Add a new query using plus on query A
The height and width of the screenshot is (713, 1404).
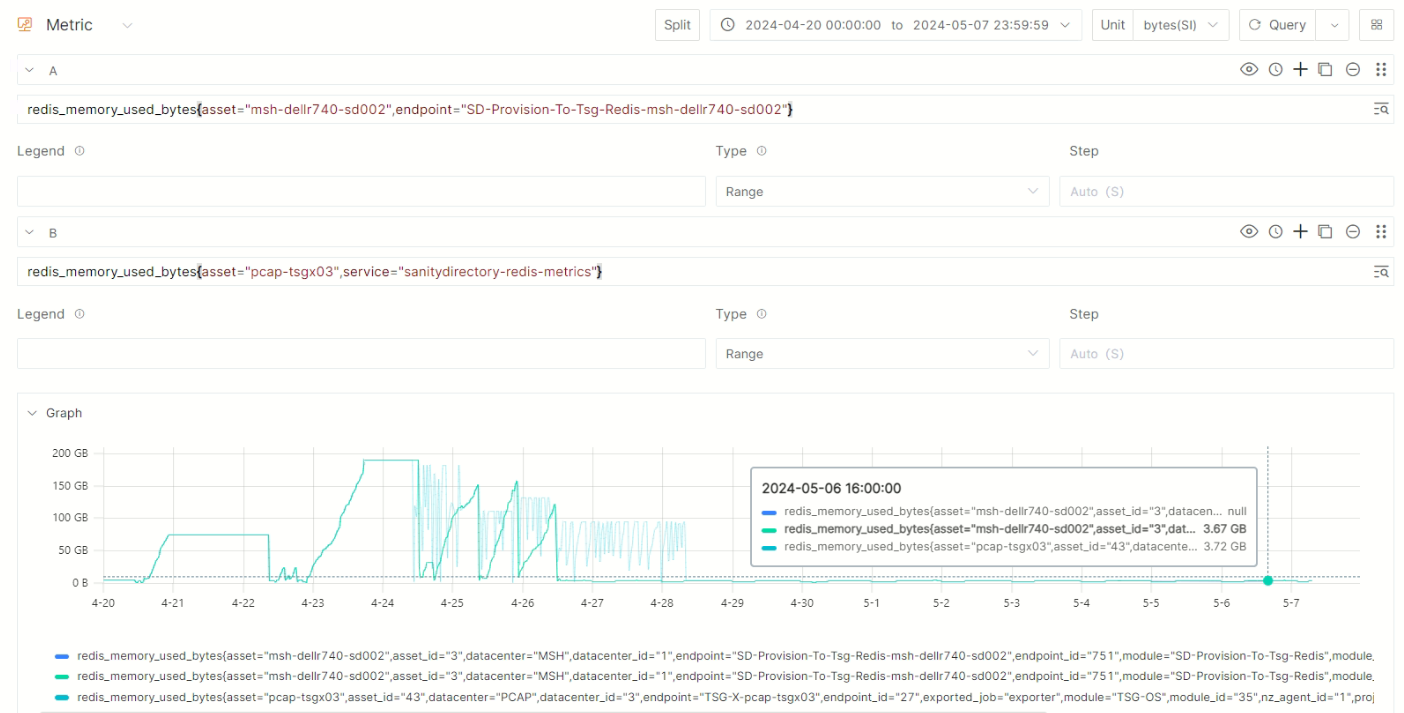(1300, 70)
